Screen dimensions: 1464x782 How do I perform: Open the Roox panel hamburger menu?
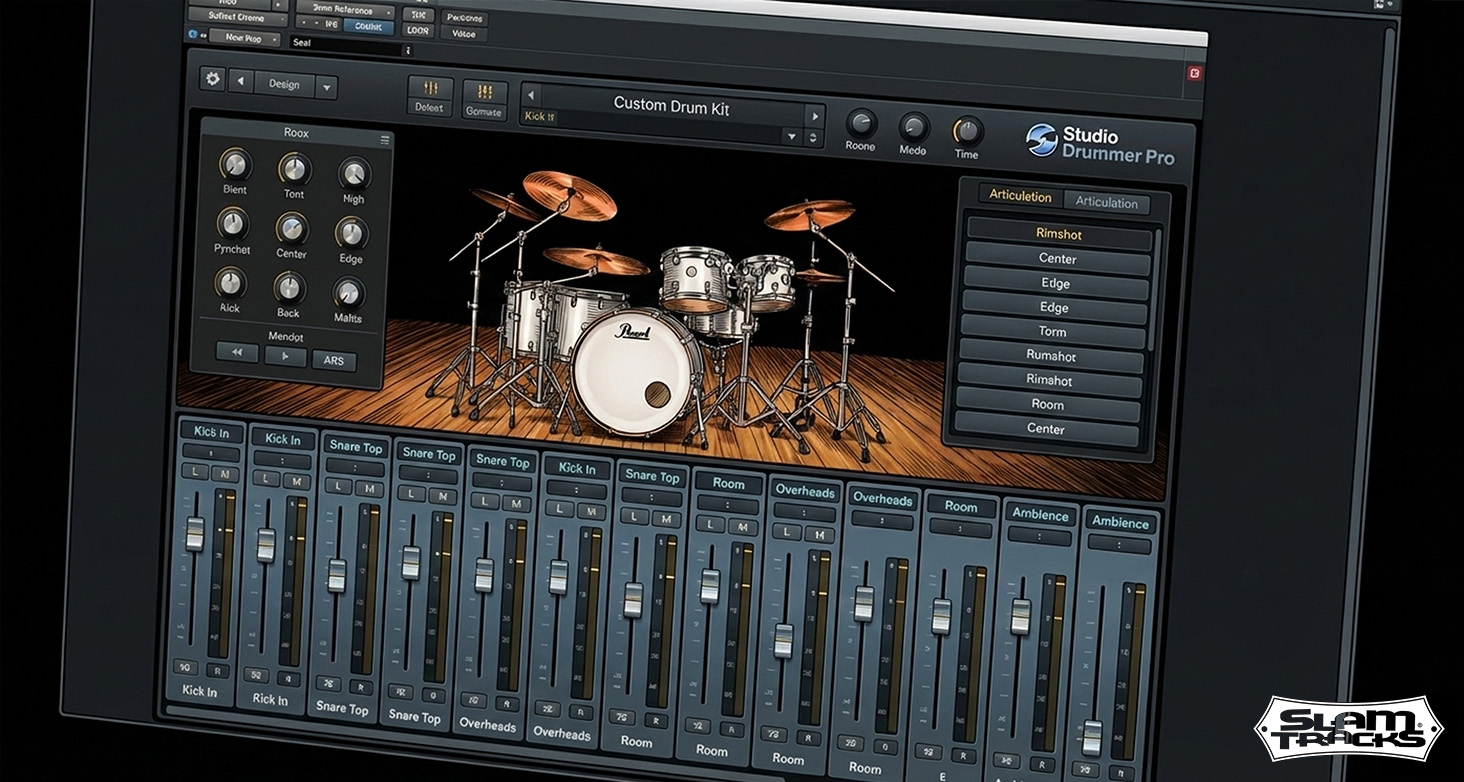click(x=383, y=140)
